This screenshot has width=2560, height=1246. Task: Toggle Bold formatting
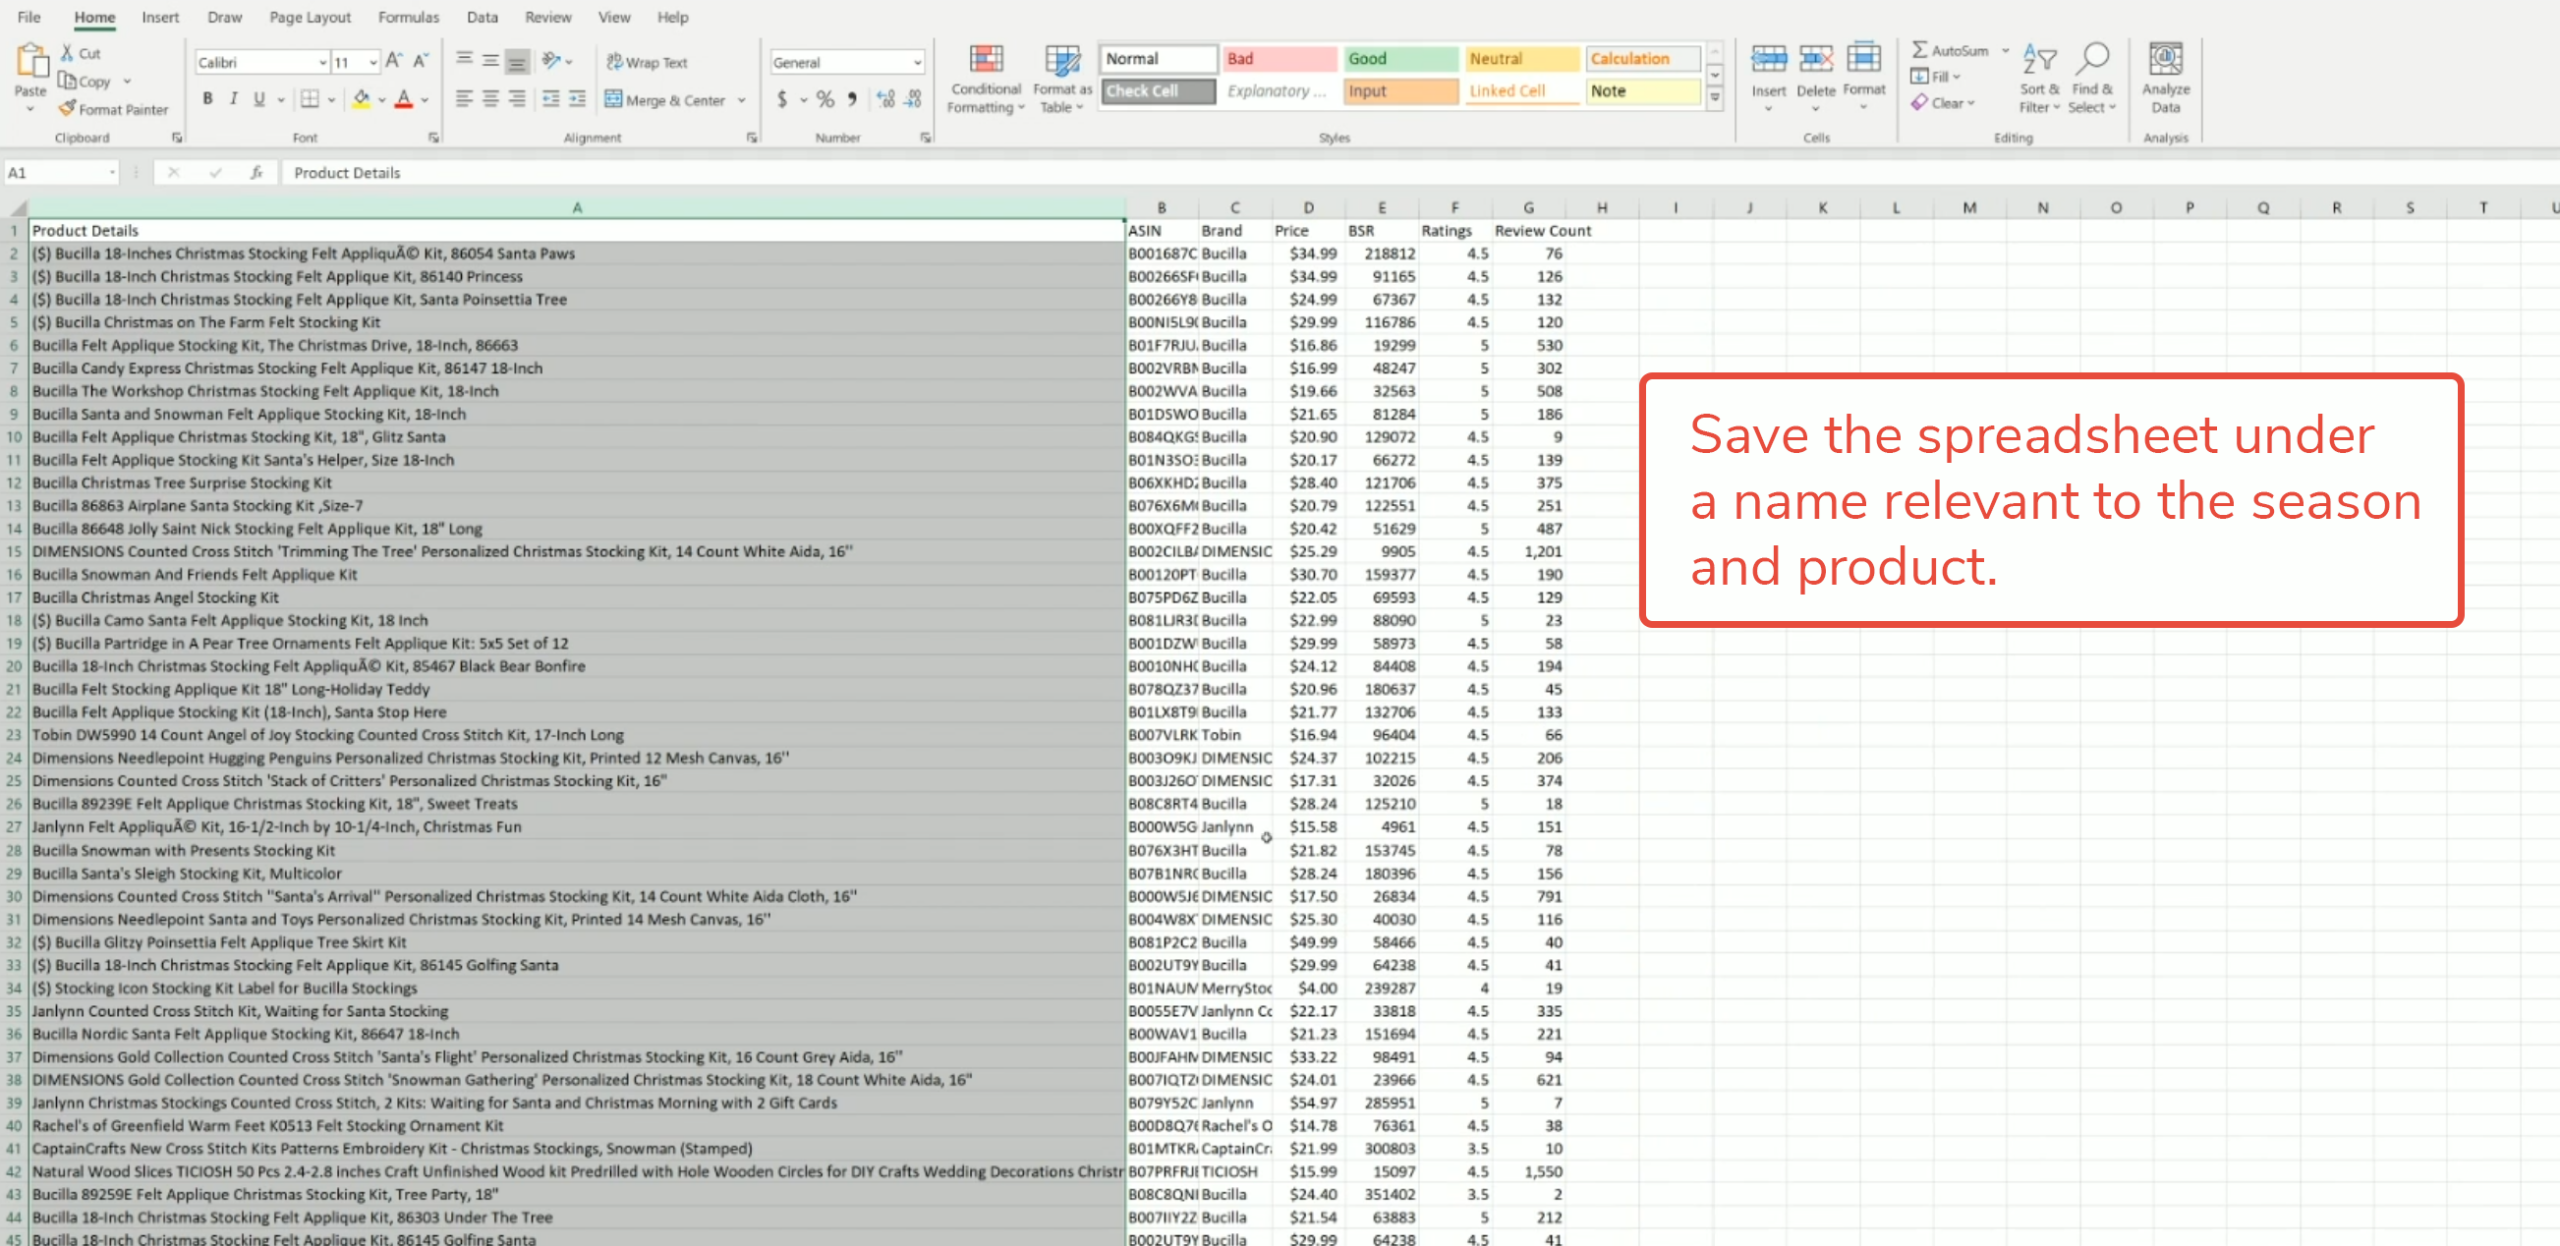click(x=207, y=99)
